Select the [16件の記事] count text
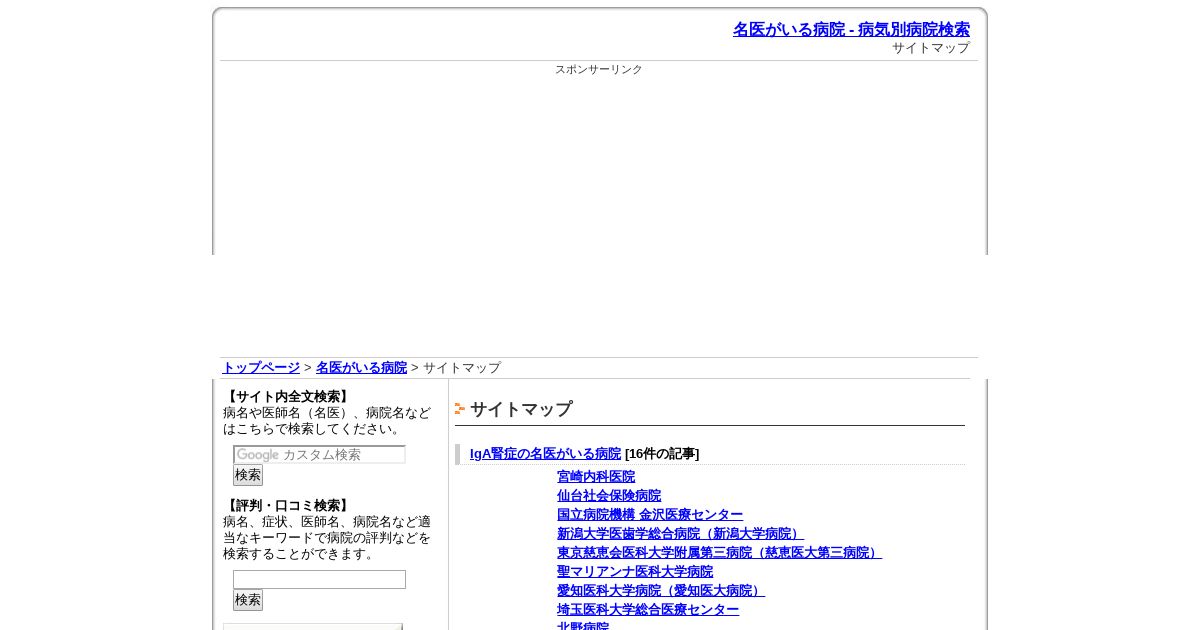 point(662,454)
